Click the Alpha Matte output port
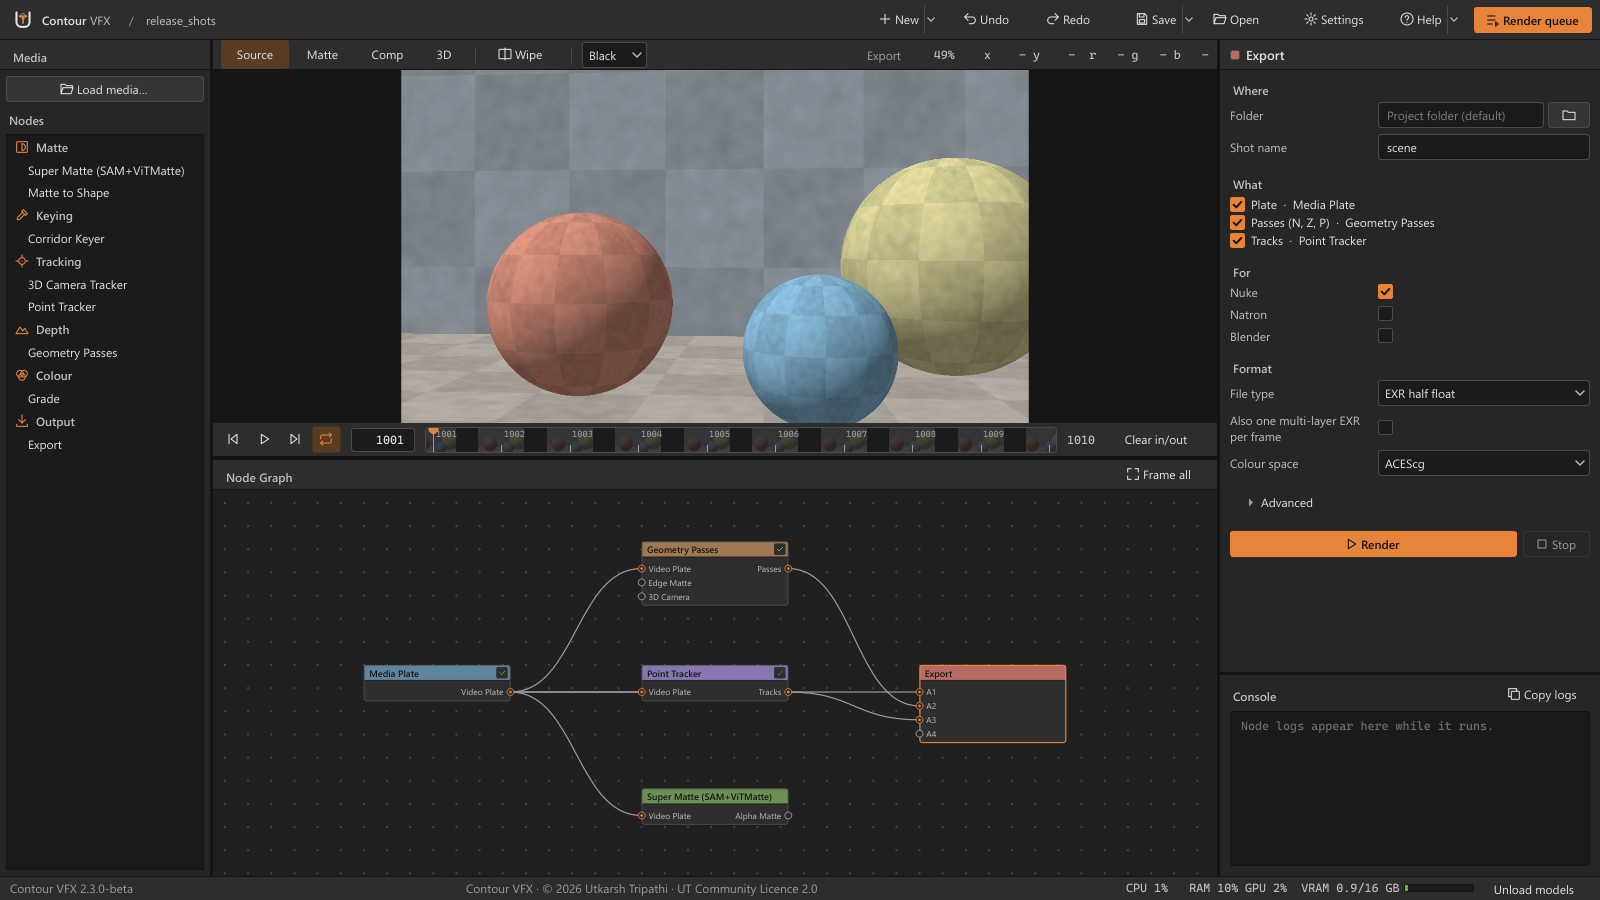Screen dimensions: 1600x900 click(x=788, y=816)
